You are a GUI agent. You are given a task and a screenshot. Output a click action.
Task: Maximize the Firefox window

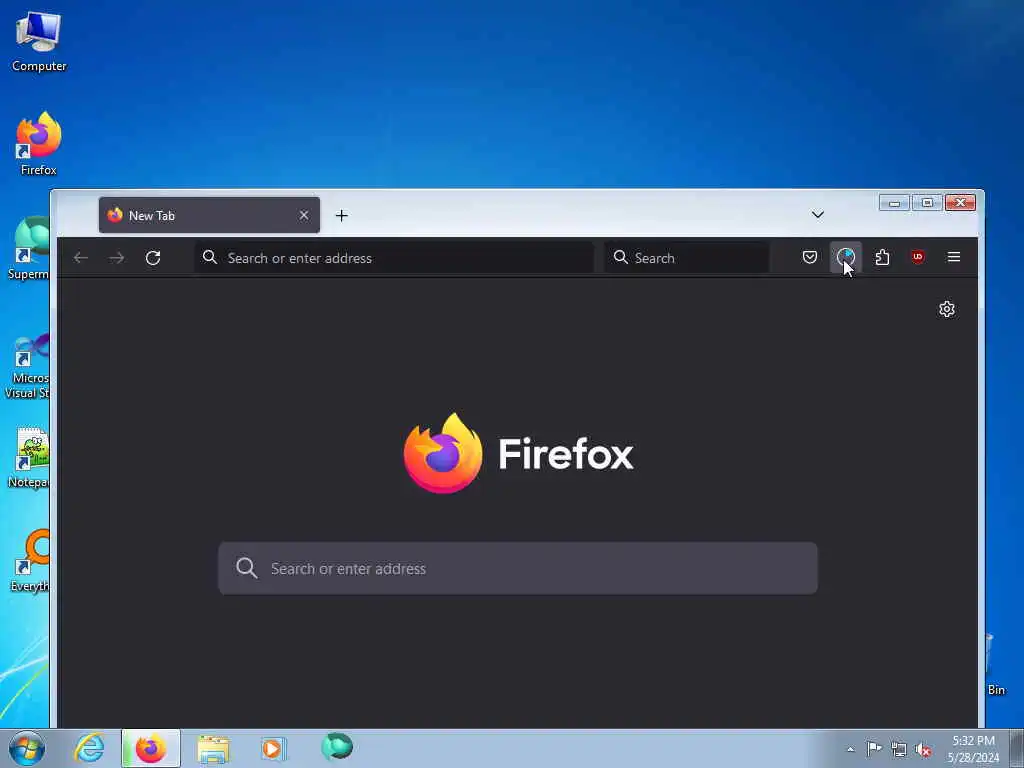click(x=927, y=203)
